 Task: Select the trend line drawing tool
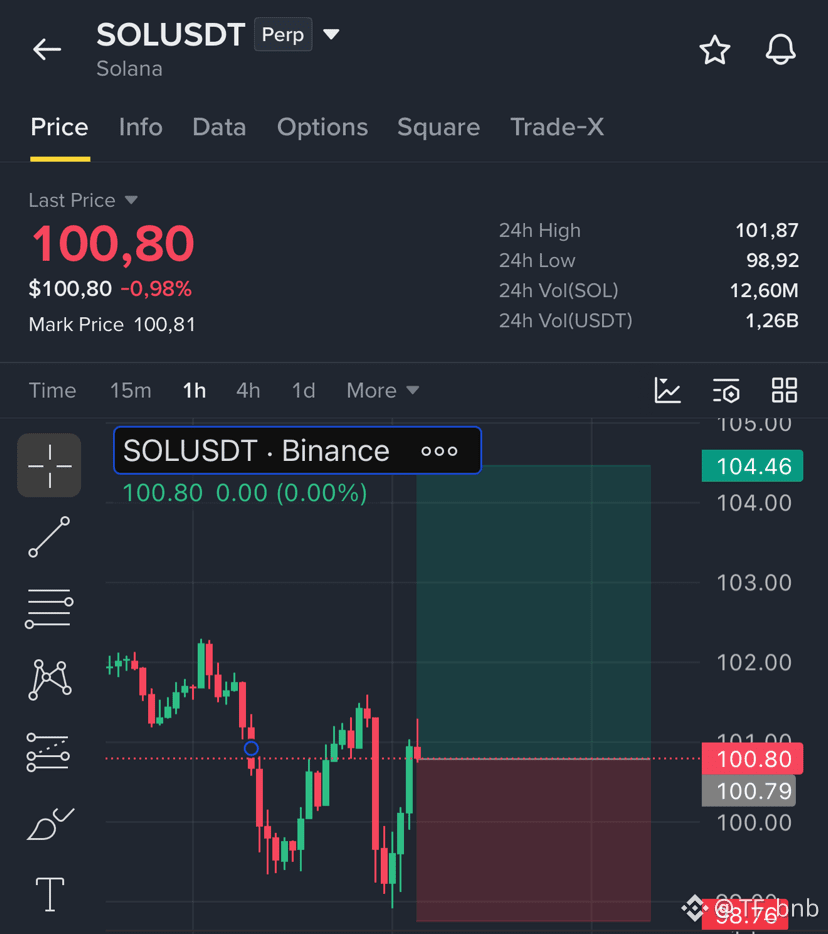coord(49,537)
